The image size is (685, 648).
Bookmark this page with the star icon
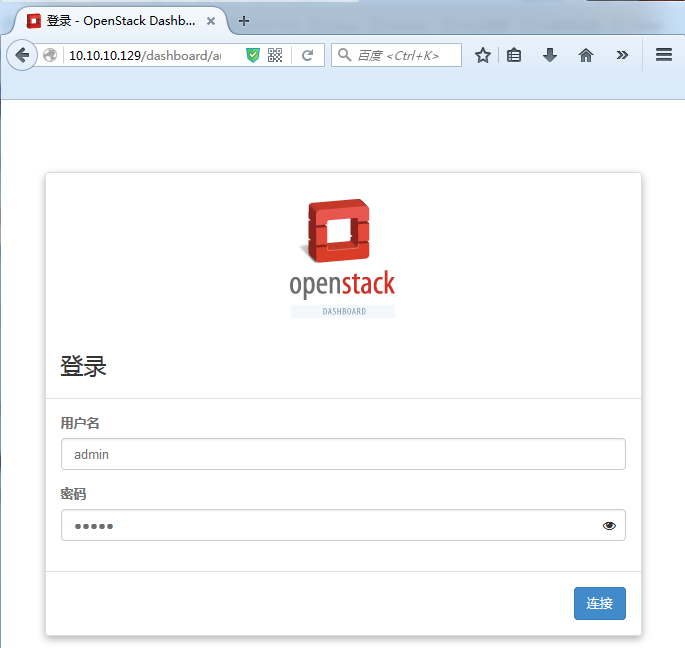point(483,55)
